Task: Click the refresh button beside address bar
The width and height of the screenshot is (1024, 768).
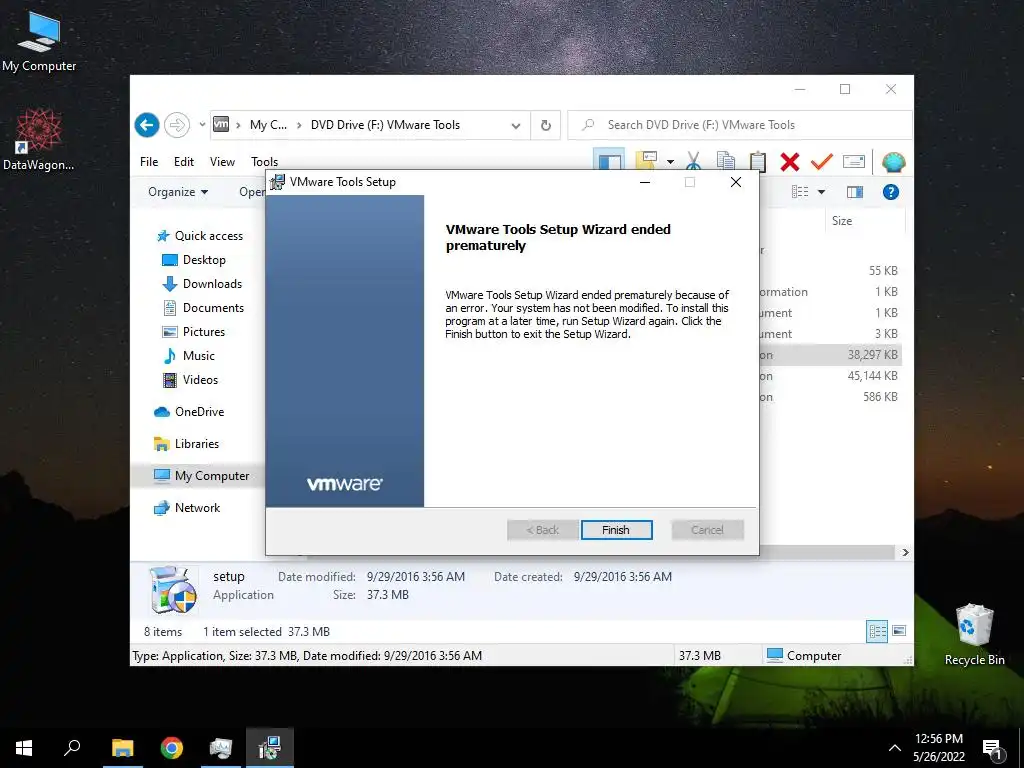Action: (x=546, y=125)
